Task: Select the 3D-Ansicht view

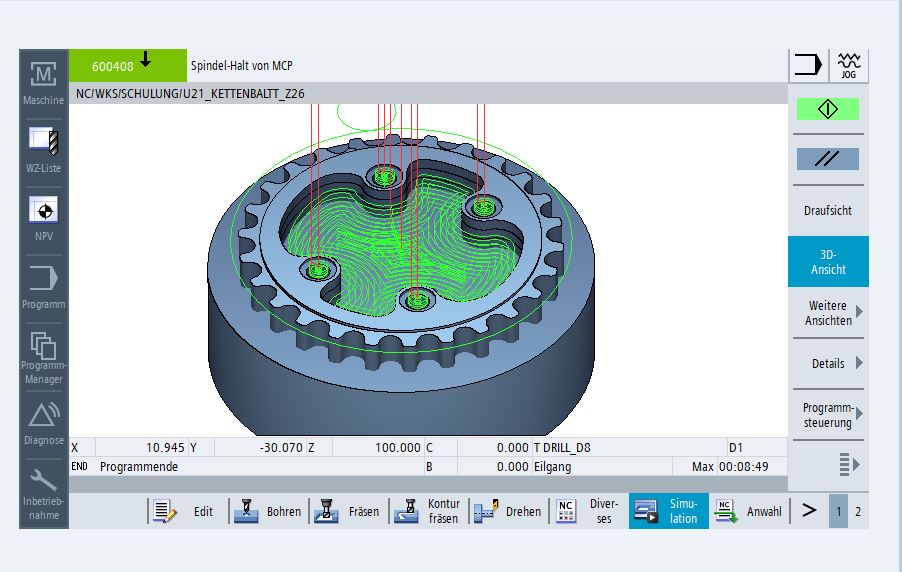Action: [x=827, y=262]
